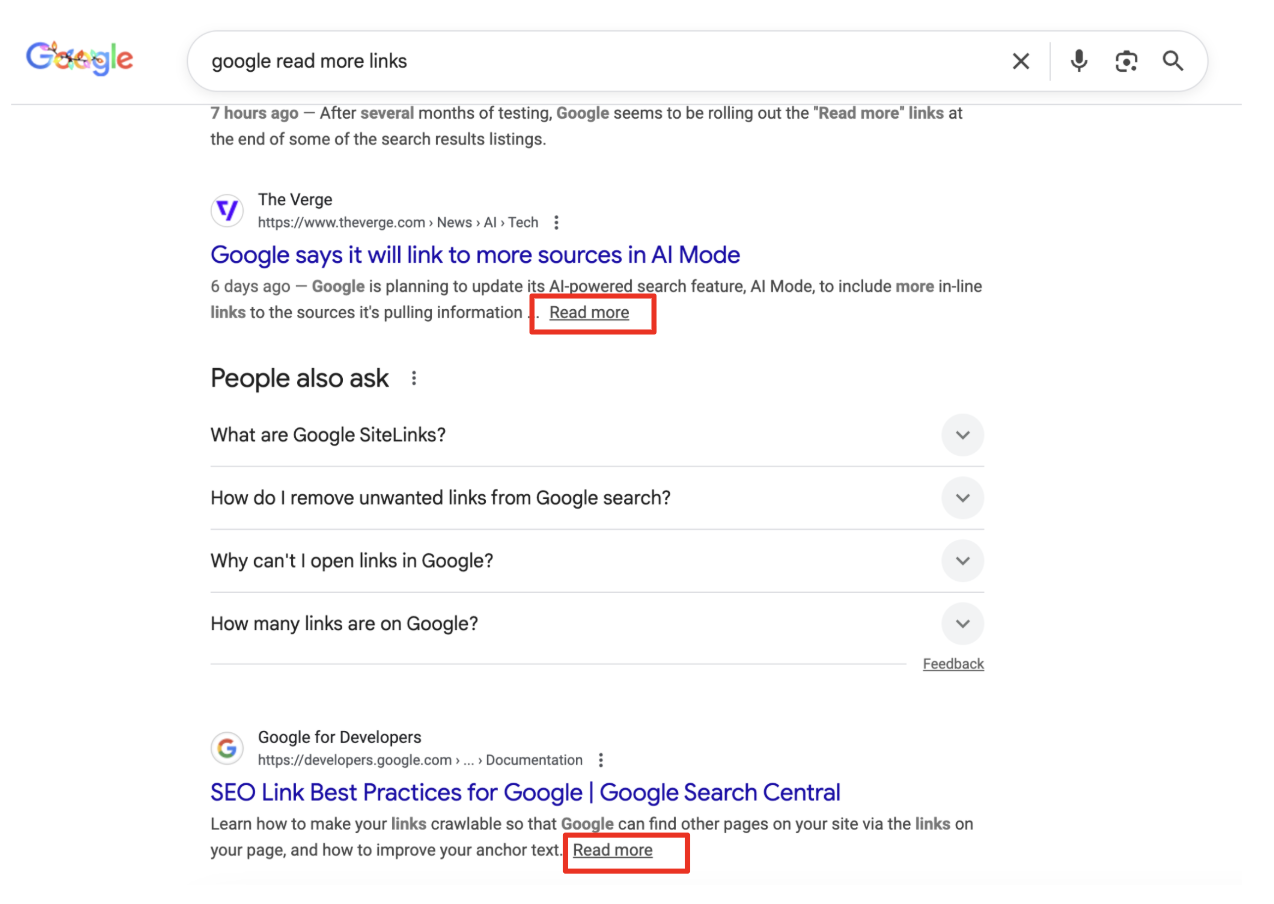This screenshot has width=1274, height=904.
Task: Open the three-dot menu beside People also ask
Action: [413, 378]
